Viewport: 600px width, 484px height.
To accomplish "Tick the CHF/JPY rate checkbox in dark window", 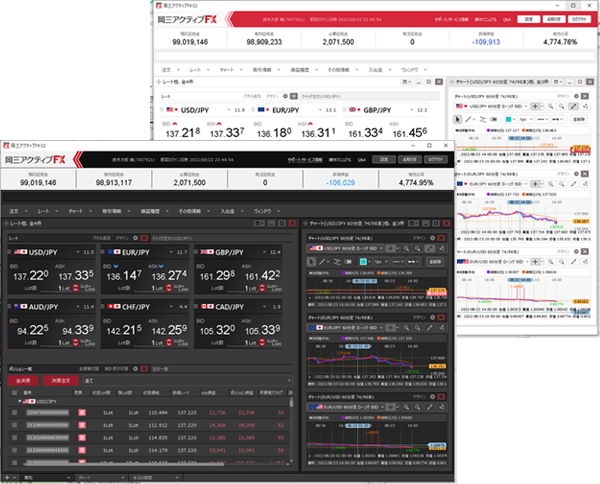I will (103, 306).
